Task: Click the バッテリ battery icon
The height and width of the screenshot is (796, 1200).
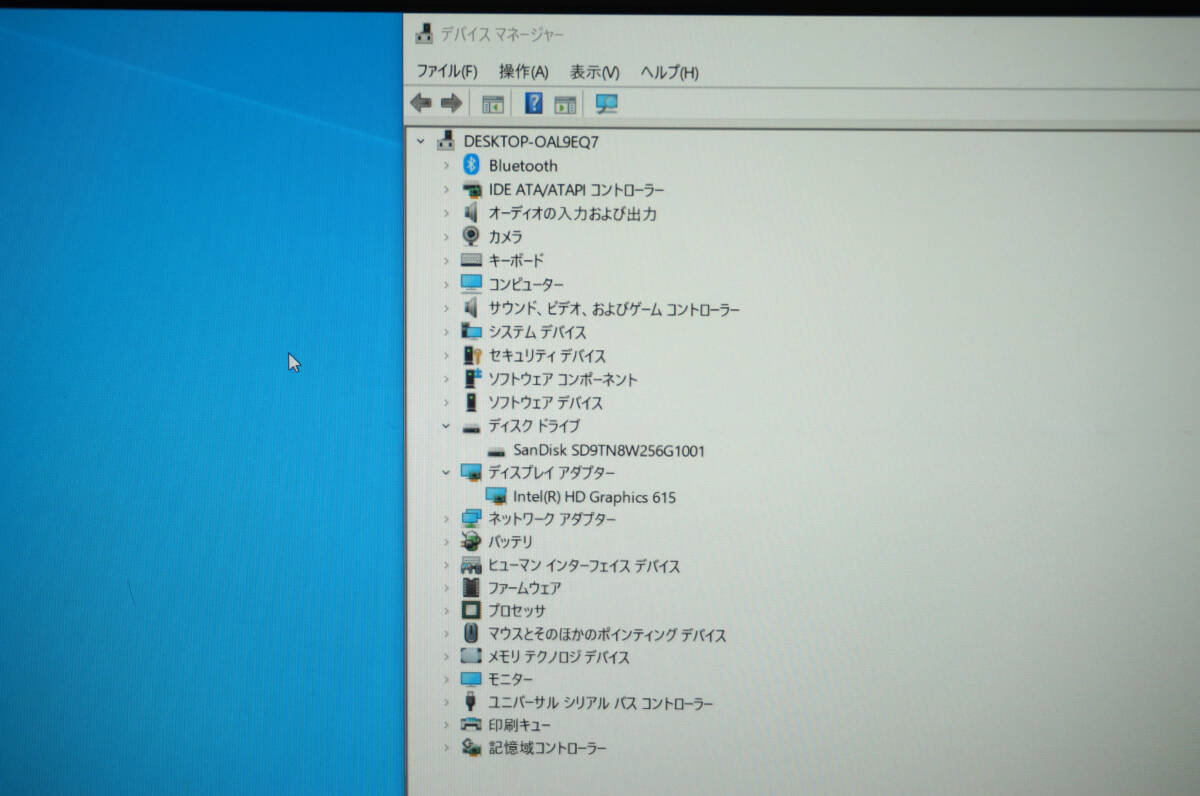Action: coord(471,541)
